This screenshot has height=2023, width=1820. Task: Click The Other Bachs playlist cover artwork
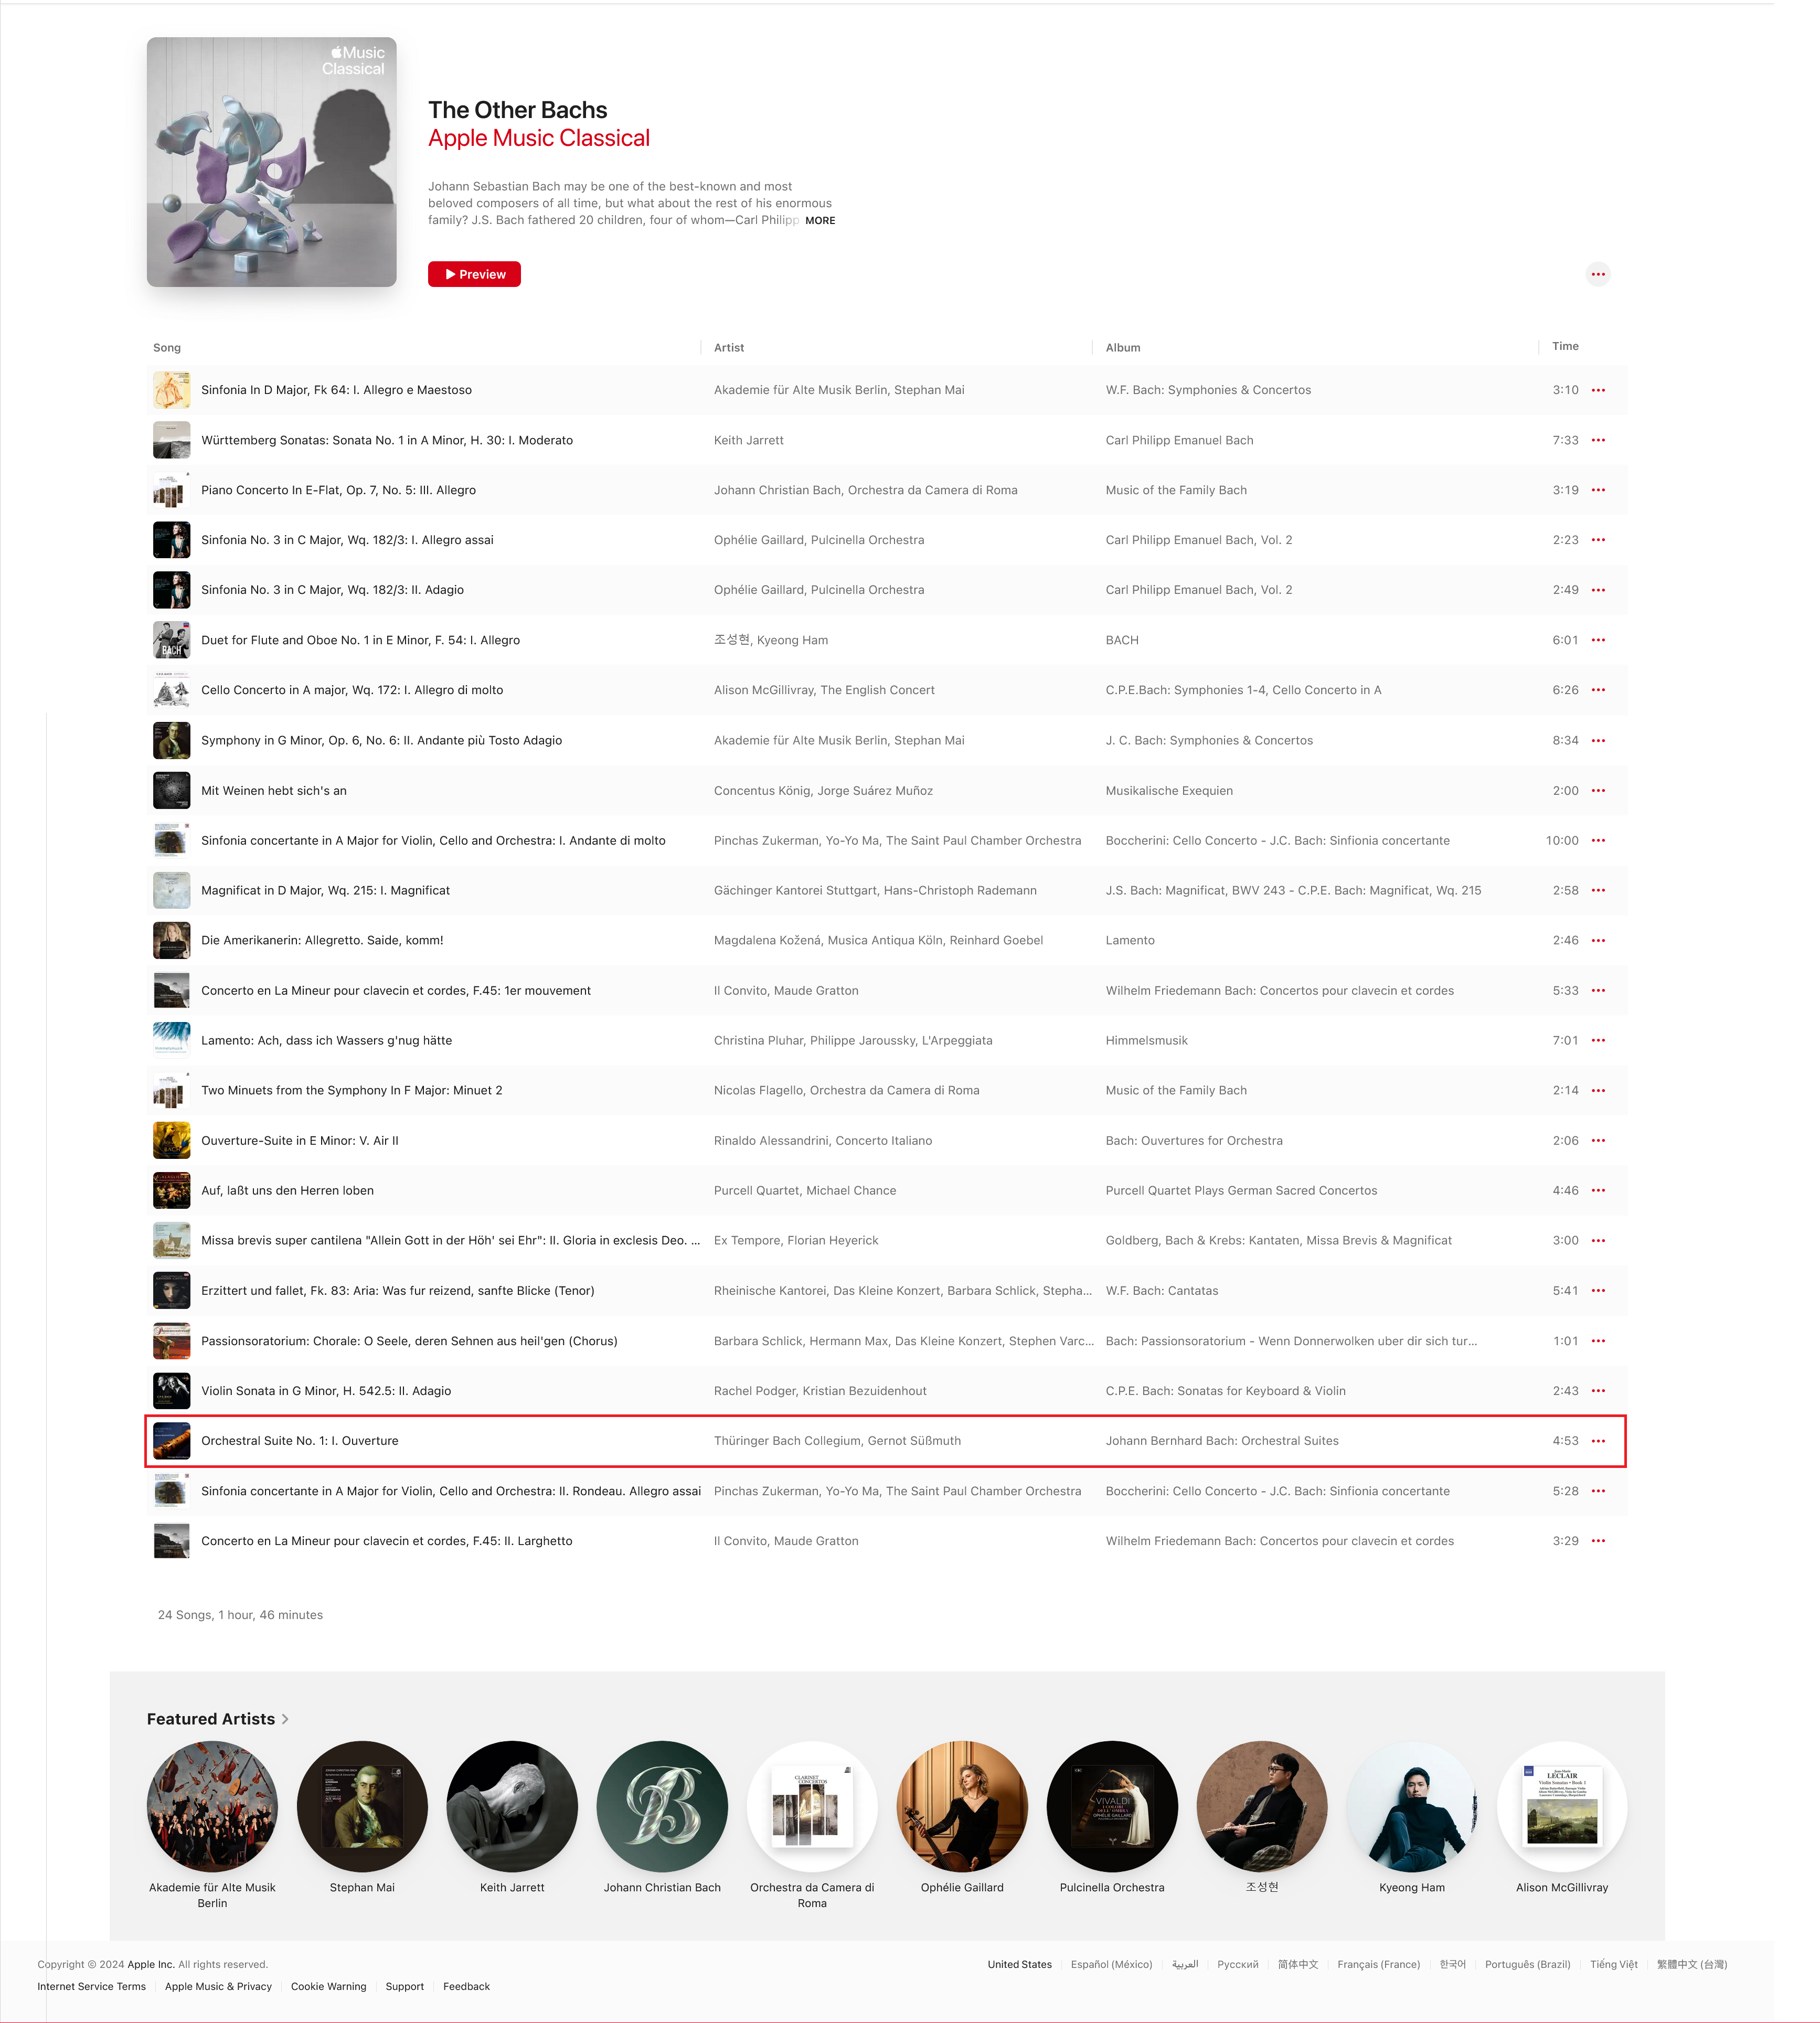point(272,162)
